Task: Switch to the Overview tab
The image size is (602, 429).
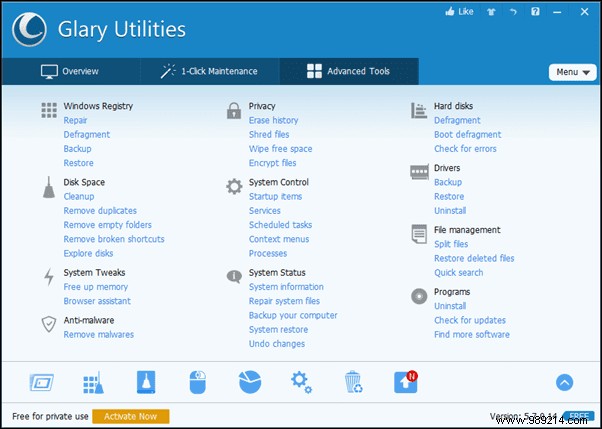Action: pyautogui.click(x=71, y=71)
